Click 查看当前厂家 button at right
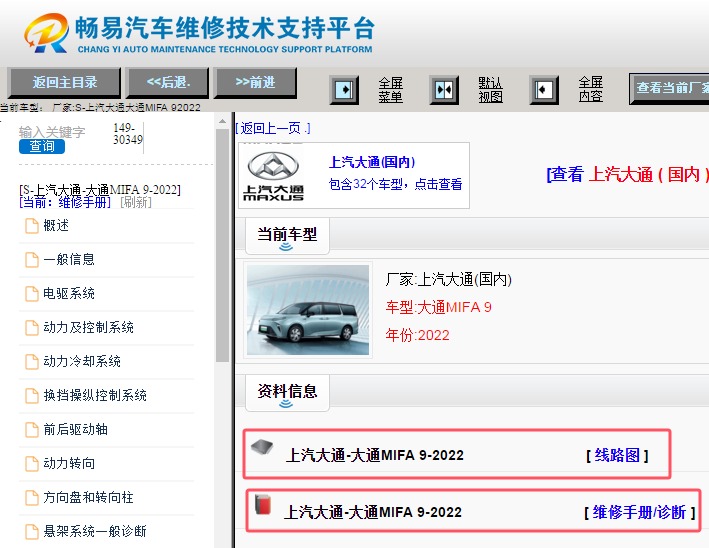 (x=669, y=88)
